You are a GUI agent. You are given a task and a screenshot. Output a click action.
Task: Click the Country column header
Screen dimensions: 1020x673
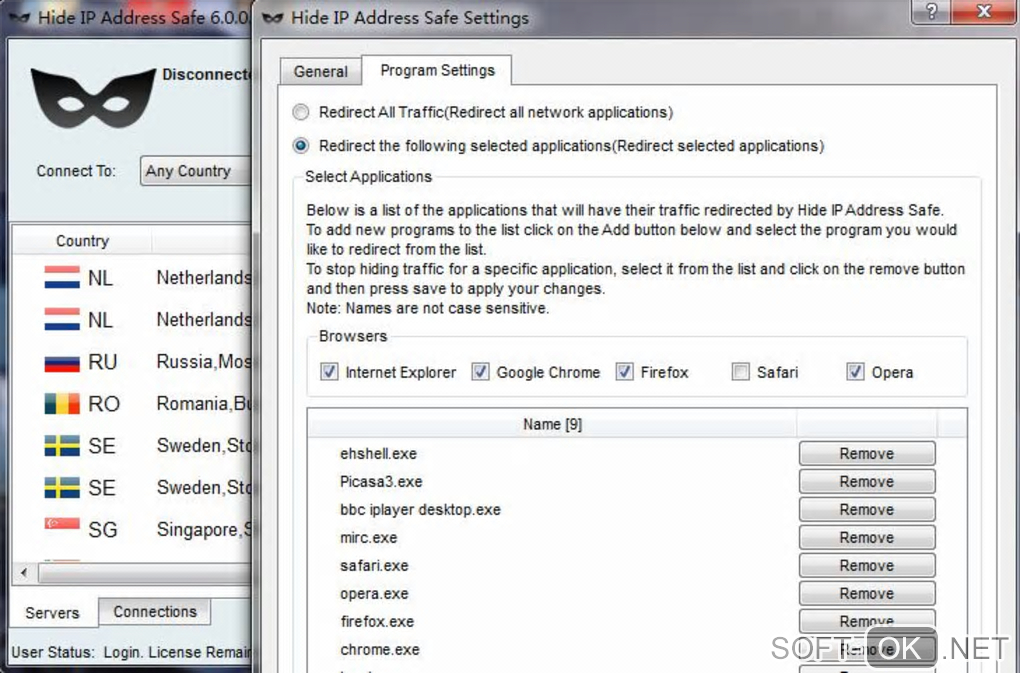pyautogui.click(x=82, y=241)
